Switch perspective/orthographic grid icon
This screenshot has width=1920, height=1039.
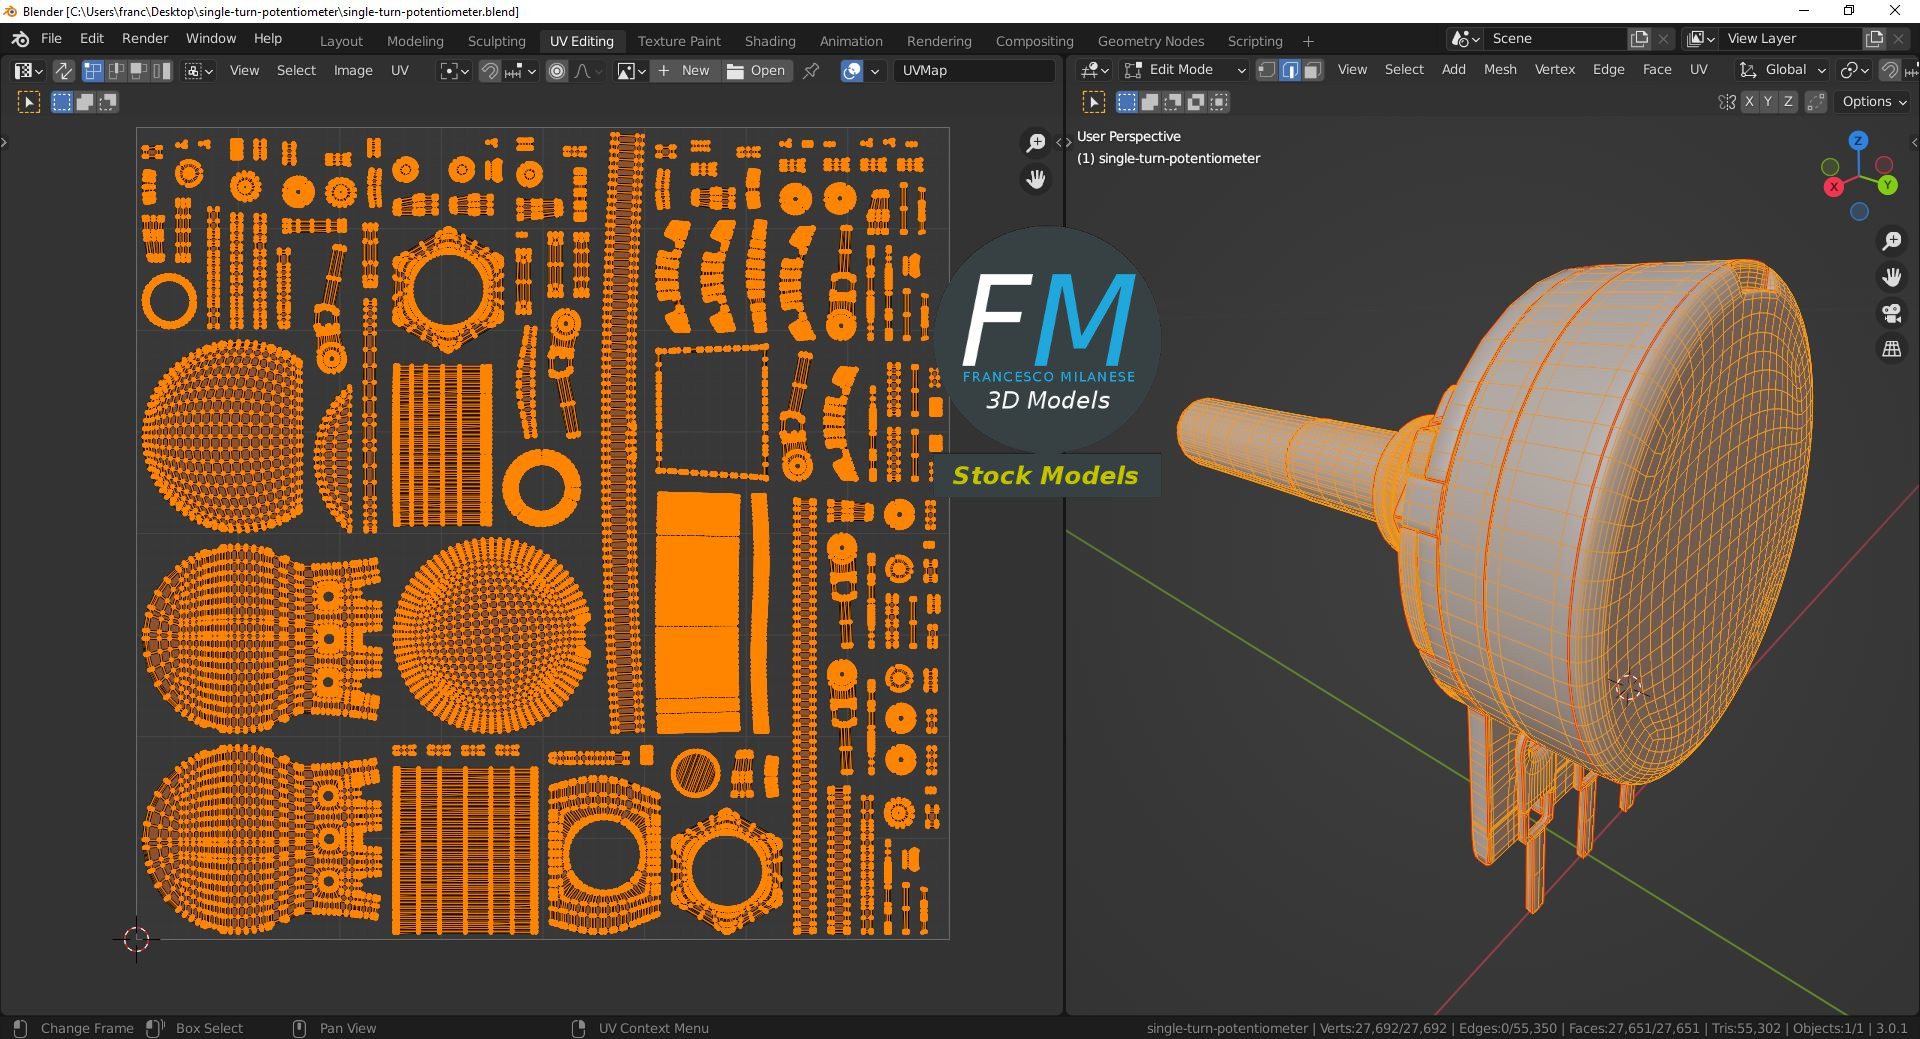click(x=1891, y=349)
